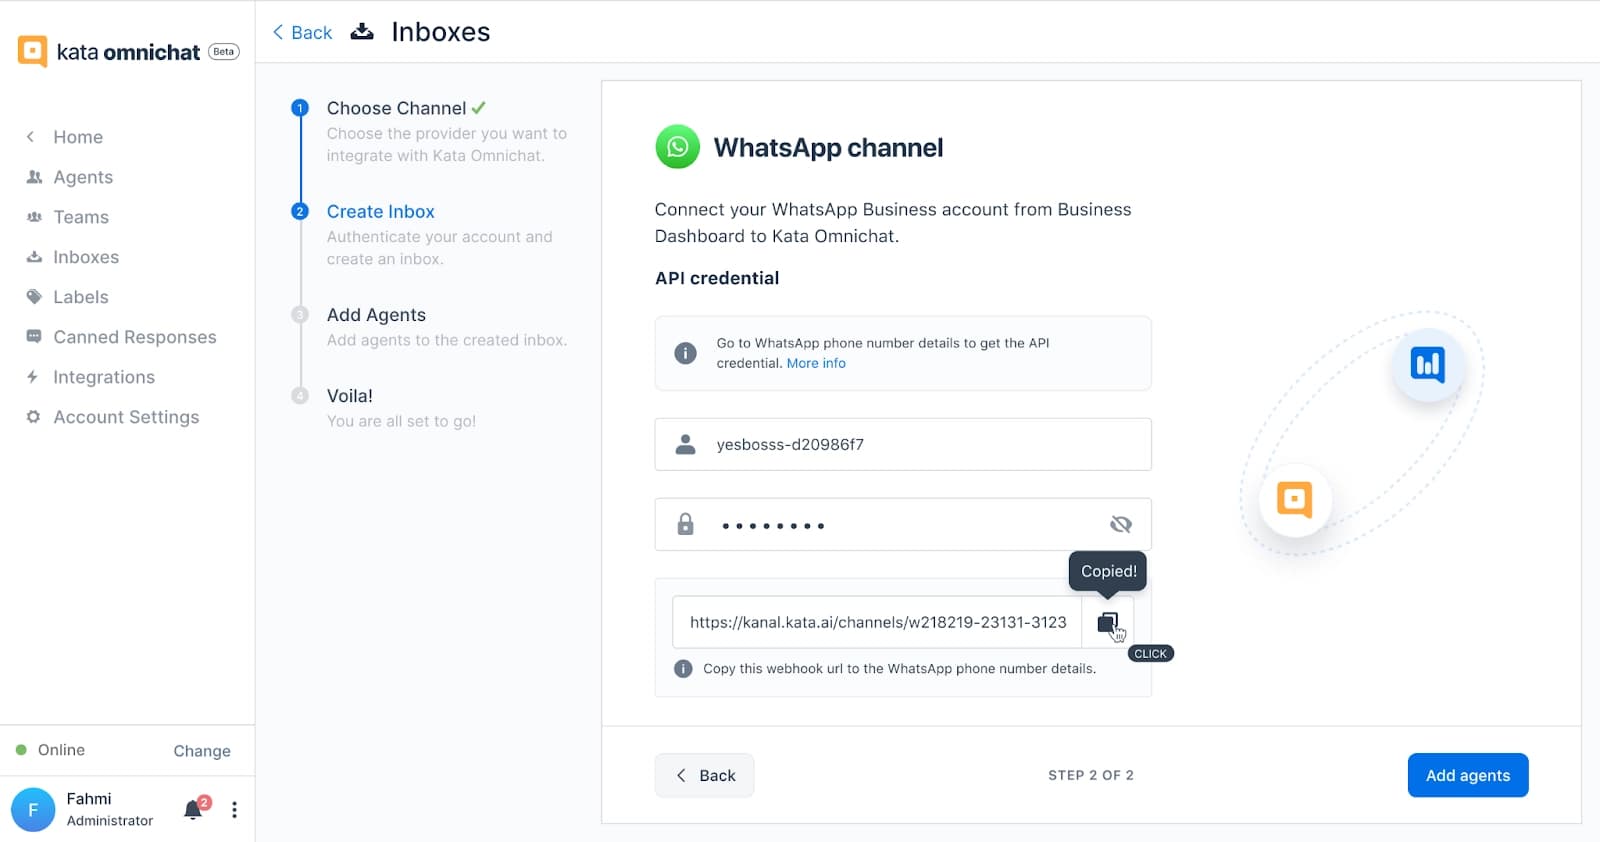Click the Back button at the form bottom
The height and width of the screenshot is (842, 1600).
coord(704,775)
